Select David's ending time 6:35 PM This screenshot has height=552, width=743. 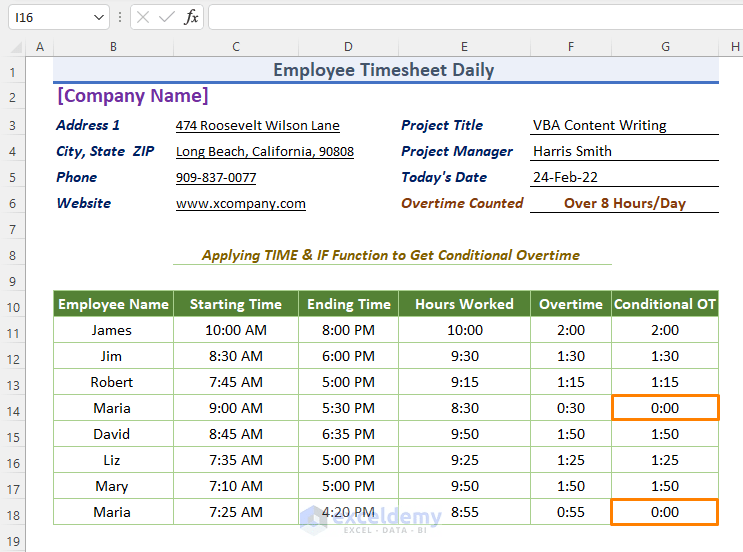pos(349,434)
